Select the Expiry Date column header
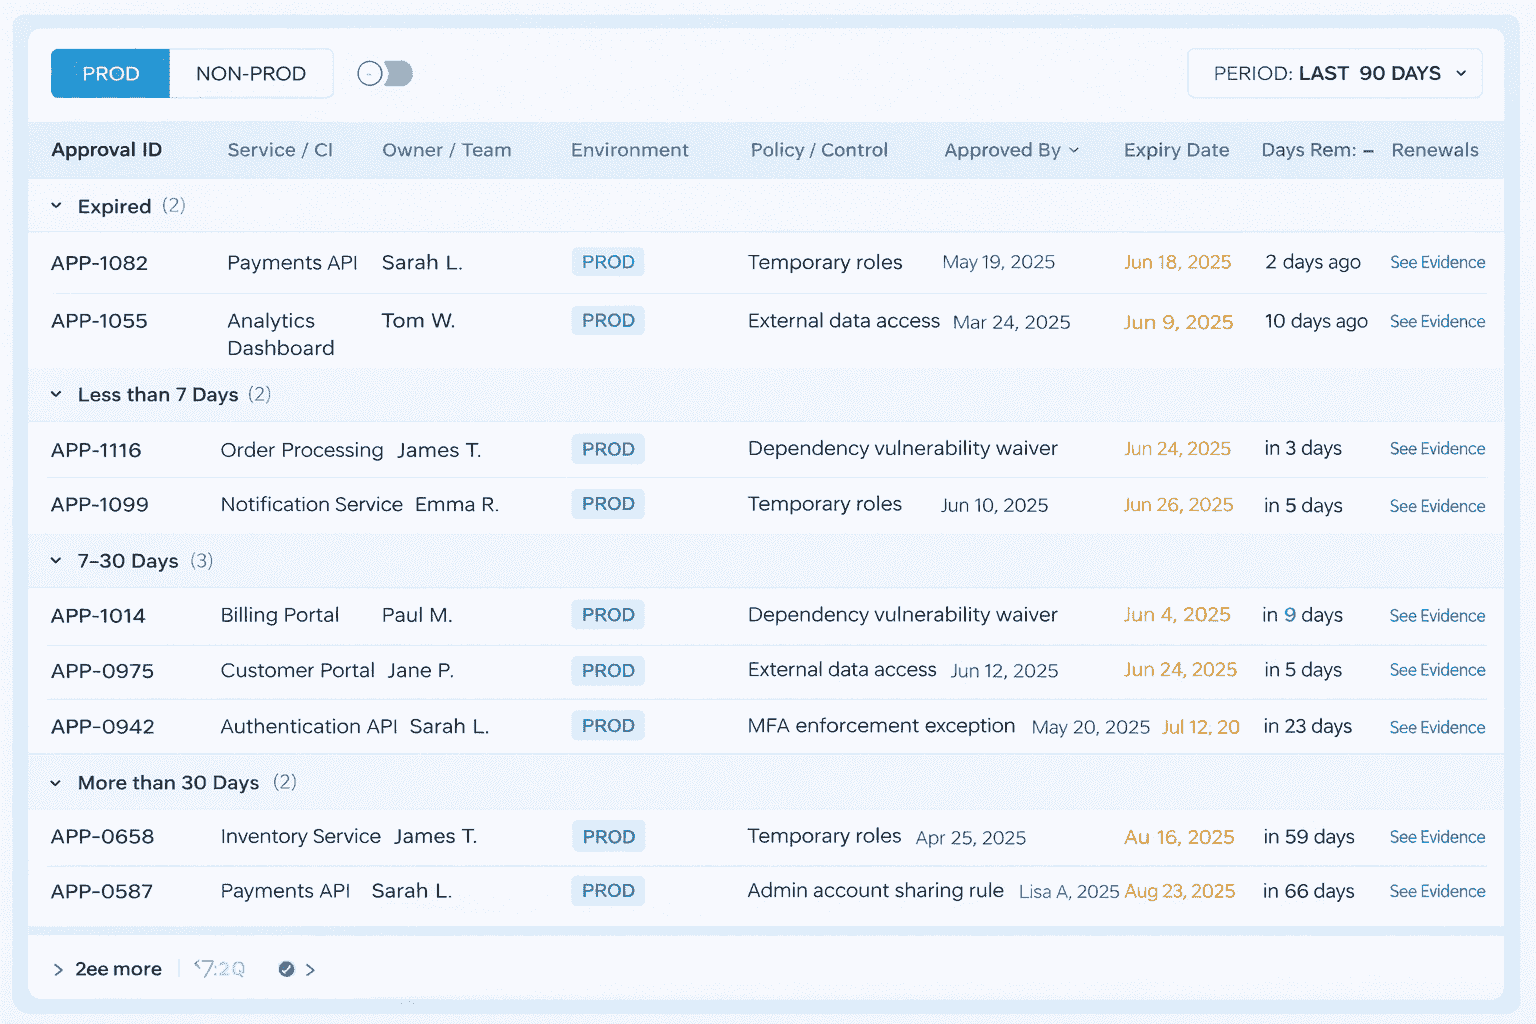This screenshot has height=1024, width=1536. pyautogui.click(x=1176, y=150)
